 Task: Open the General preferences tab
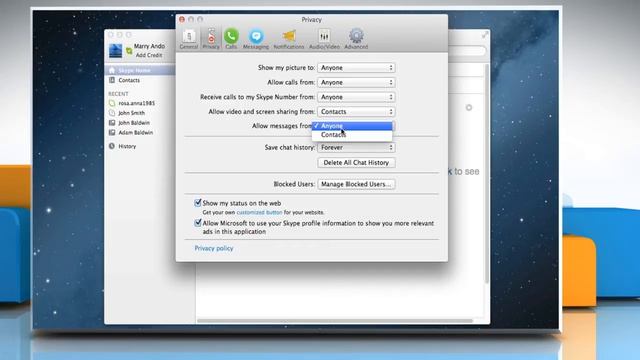click(x=189, y=39)
